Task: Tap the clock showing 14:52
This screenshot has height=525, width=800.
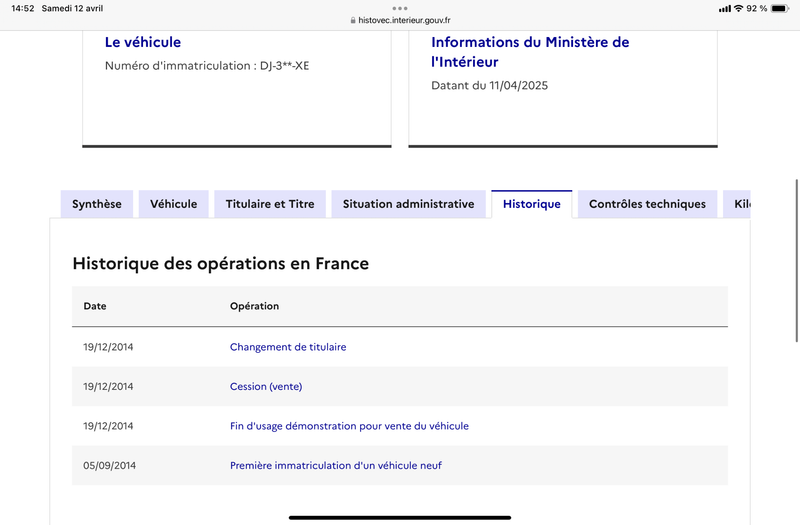Action: (x=22, y=8)
